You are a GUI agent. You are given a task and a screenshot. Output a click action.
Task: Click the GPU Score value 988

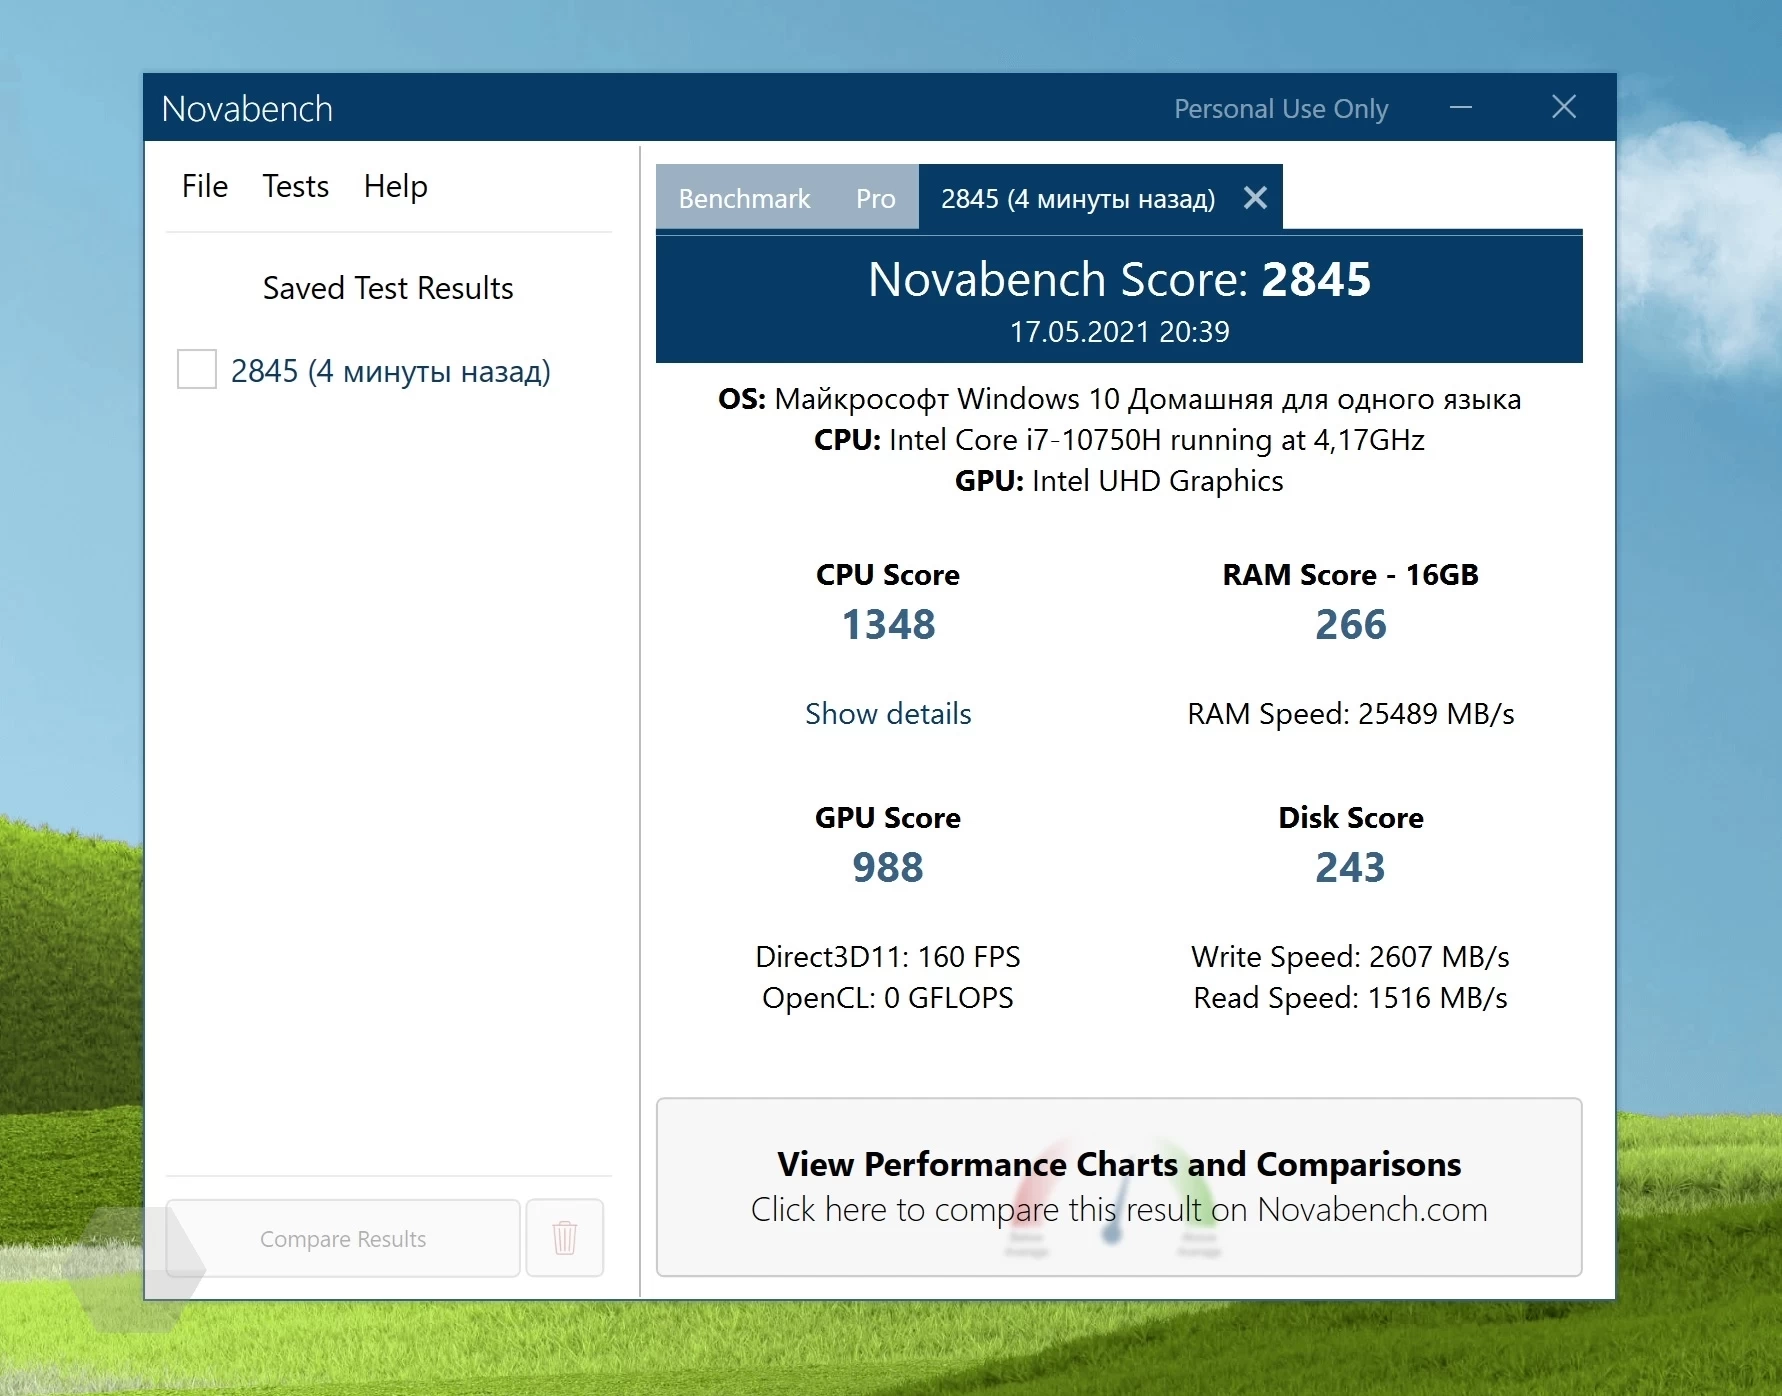[x=888, y=867]
